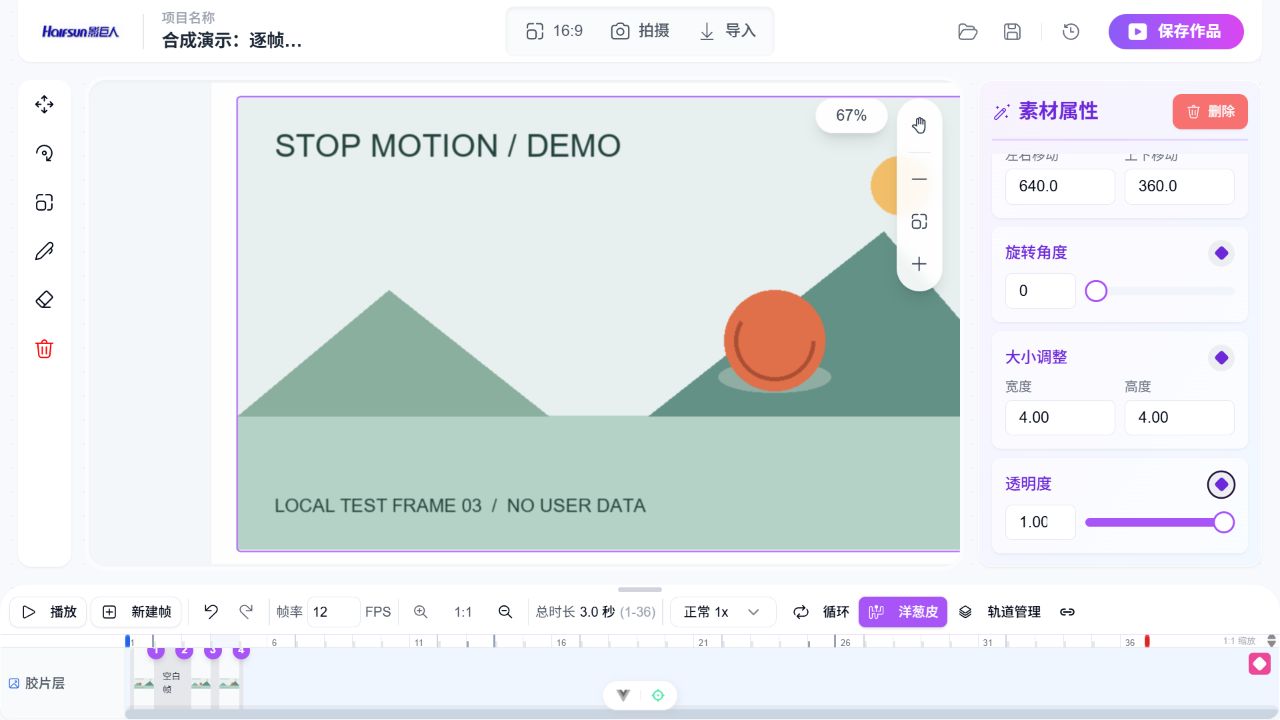1280x720 pixels.
Task: Toggle 洋葱皮 onion skin mode
Action: point(903,612)
